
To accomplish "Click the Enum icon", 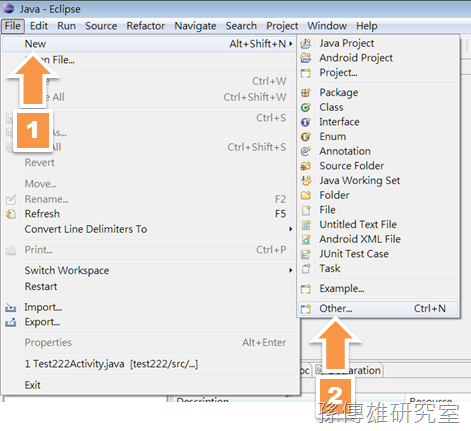I will (306, 137).
